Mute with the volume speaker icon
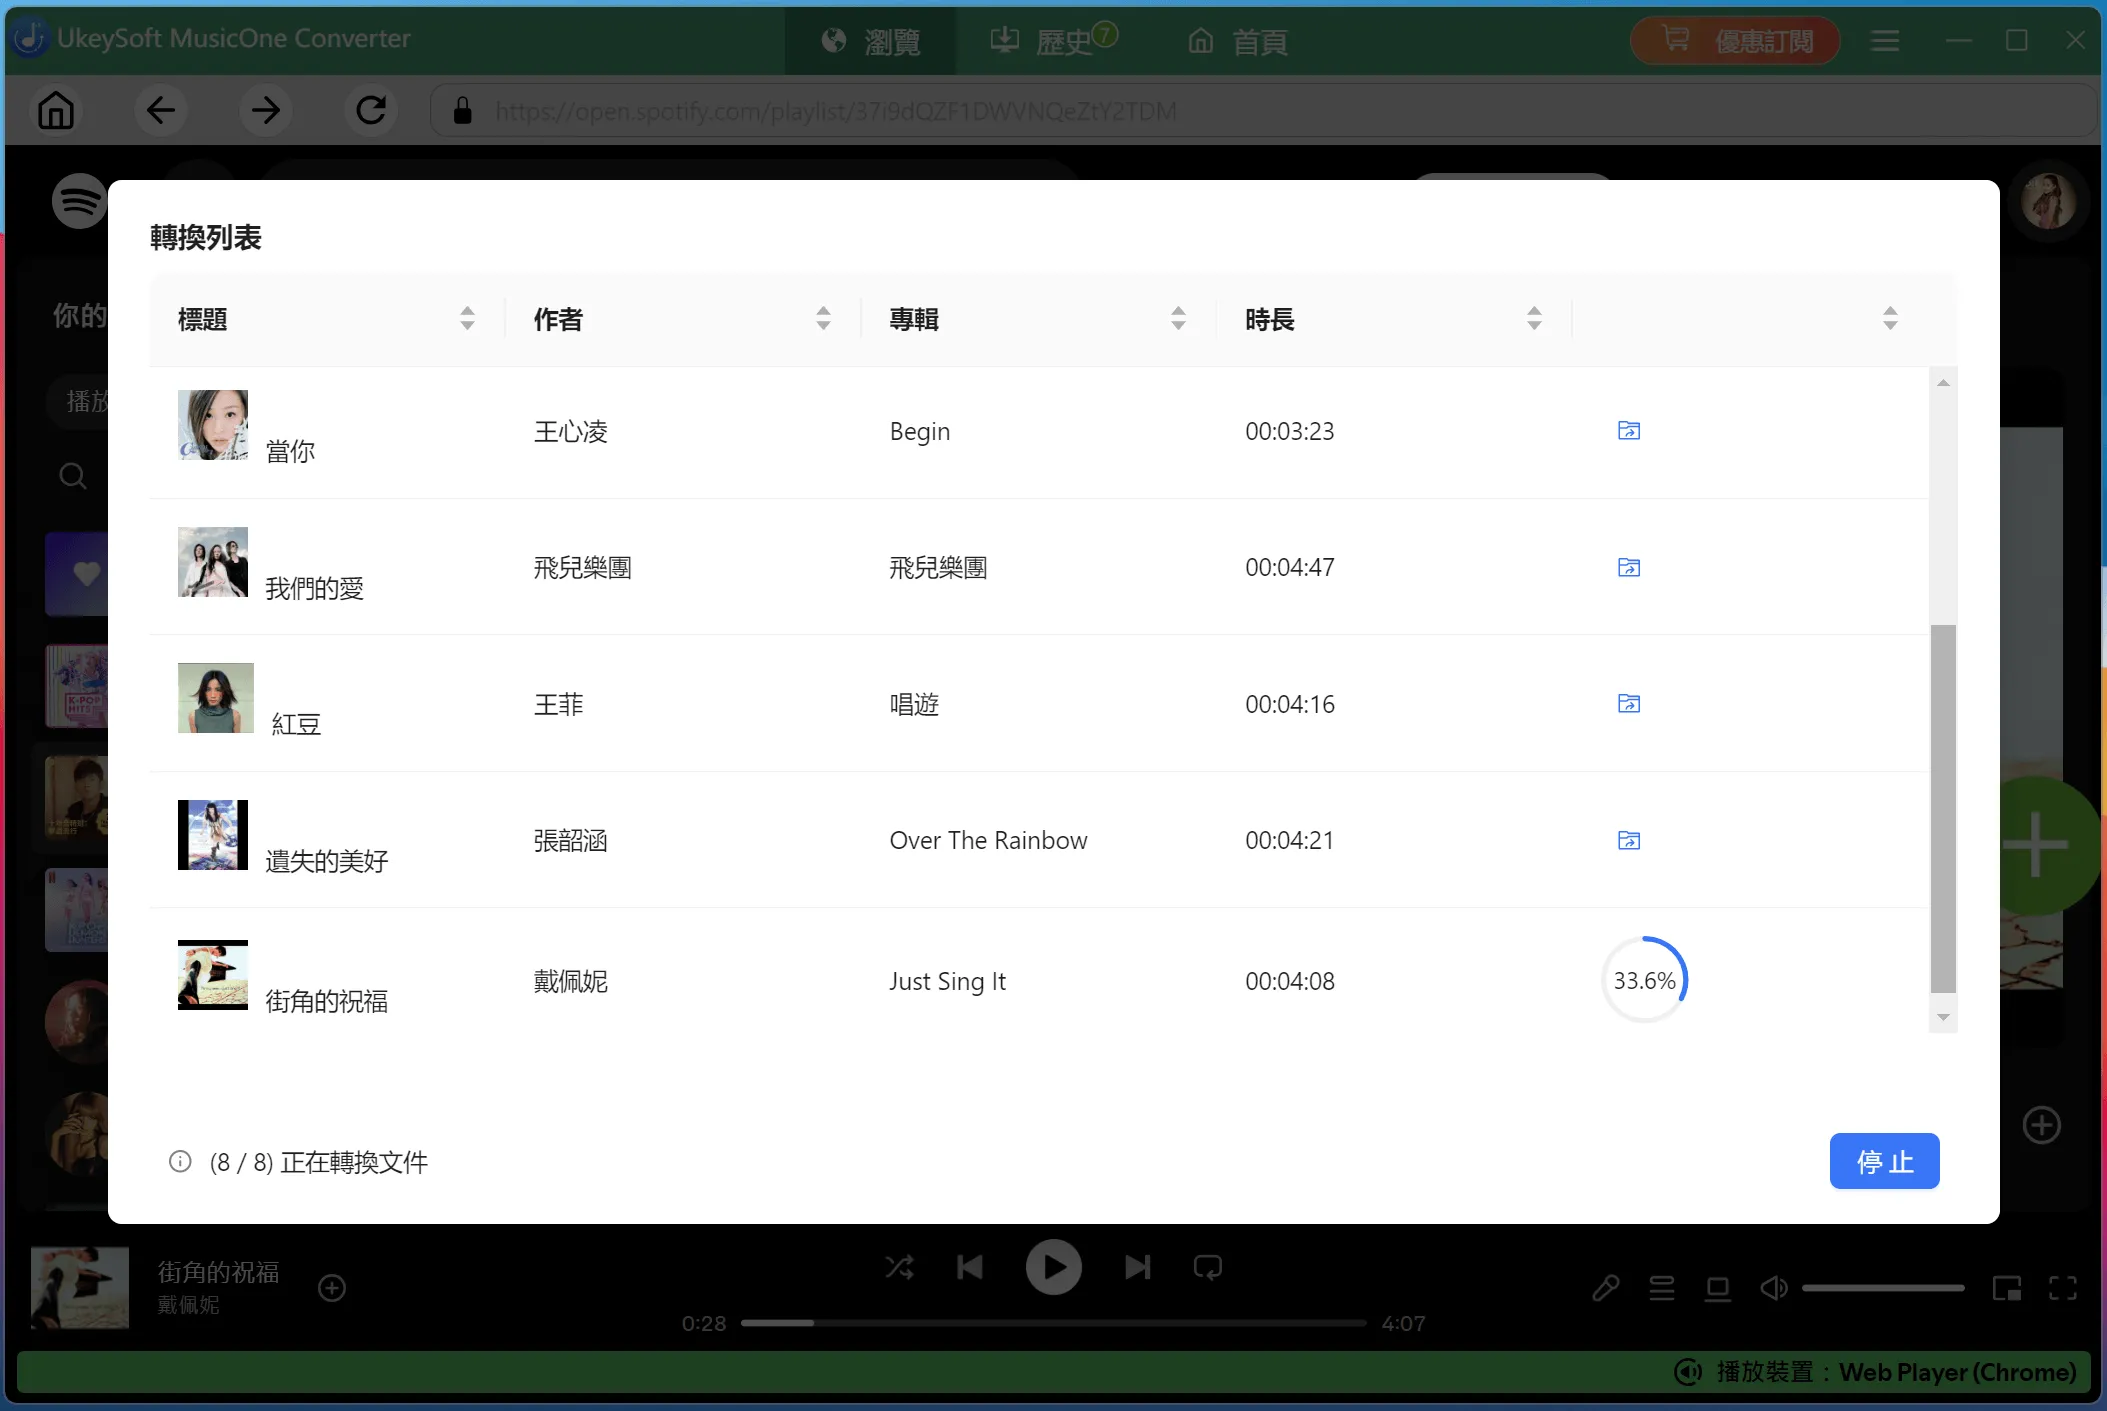Screen dimensions: 2107x1411 click(1774, 1288)
